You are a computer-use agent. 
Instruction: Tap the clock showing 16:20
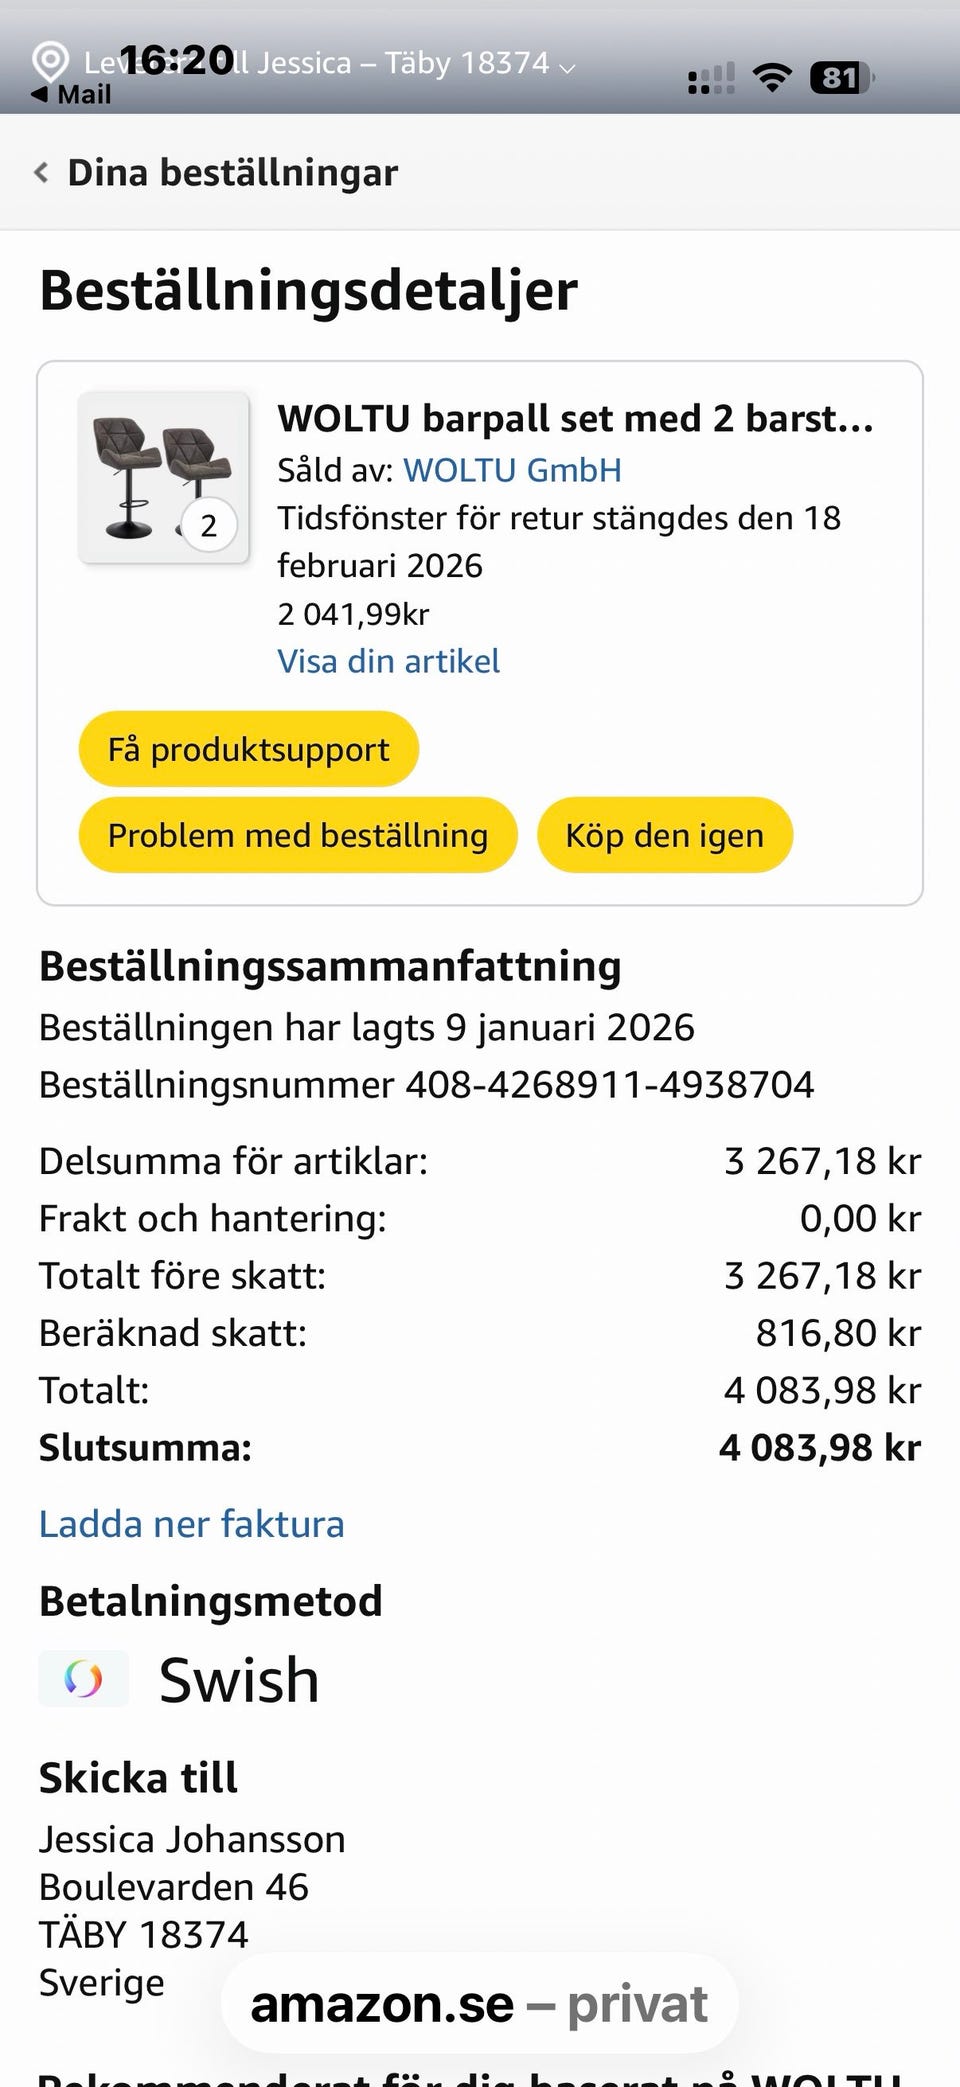pyautogui.click(x=177, y=60)
